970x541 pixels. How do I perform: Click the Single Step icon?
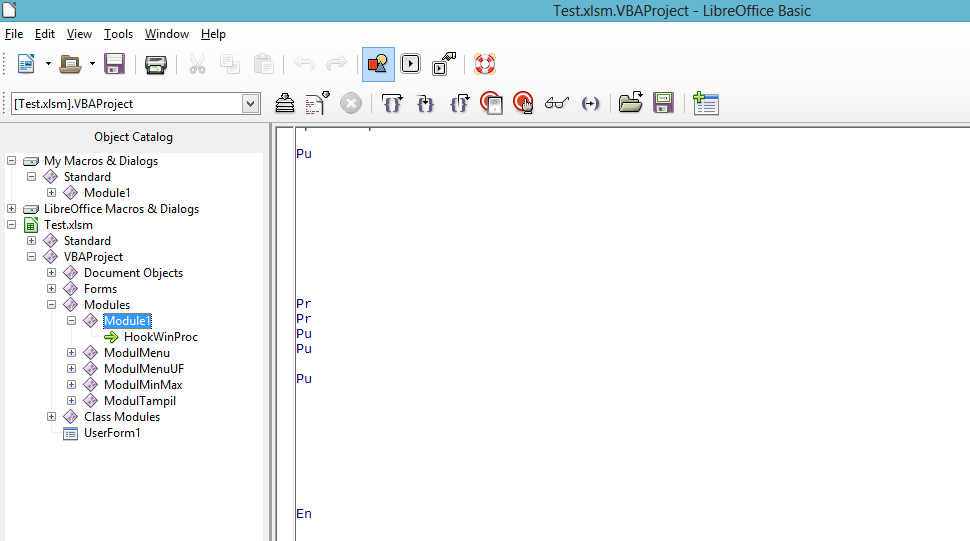click(425, 103)
